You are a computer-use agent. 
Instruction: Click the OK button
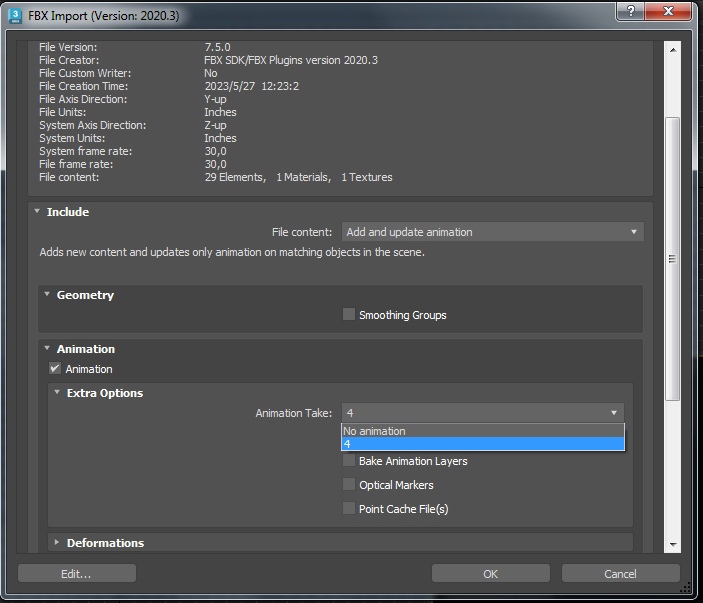tap(490, 573)
